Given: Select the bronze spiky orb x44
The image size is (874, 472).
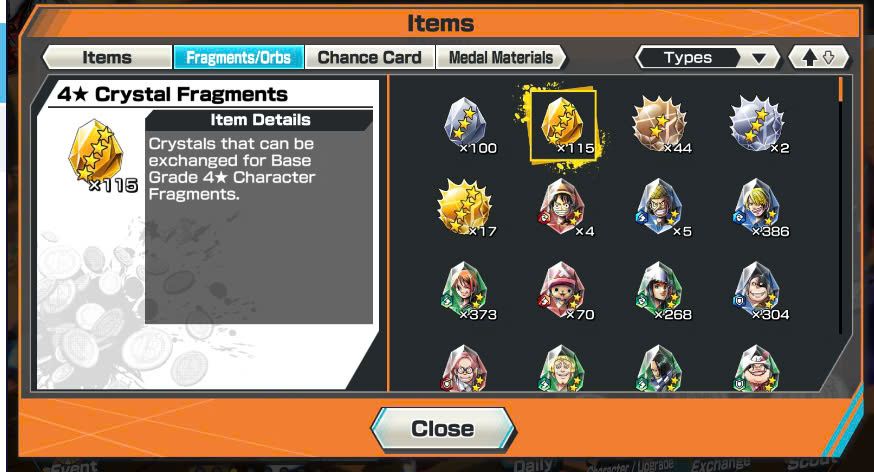Looking at the screenshot, I should (x=661, y=125).
